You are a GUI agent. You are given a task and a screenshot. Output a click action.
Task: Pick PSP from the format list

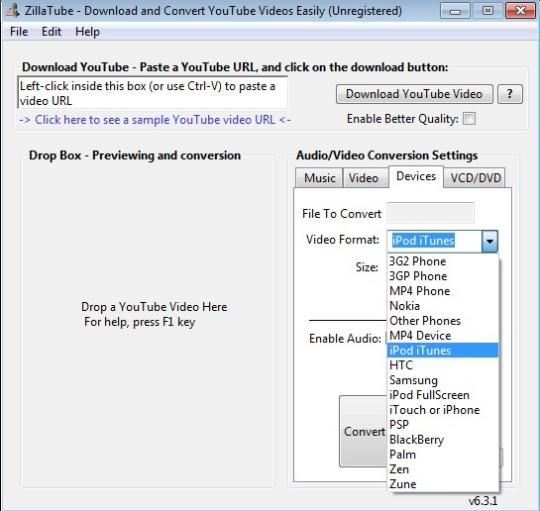[x=443, y=425]
